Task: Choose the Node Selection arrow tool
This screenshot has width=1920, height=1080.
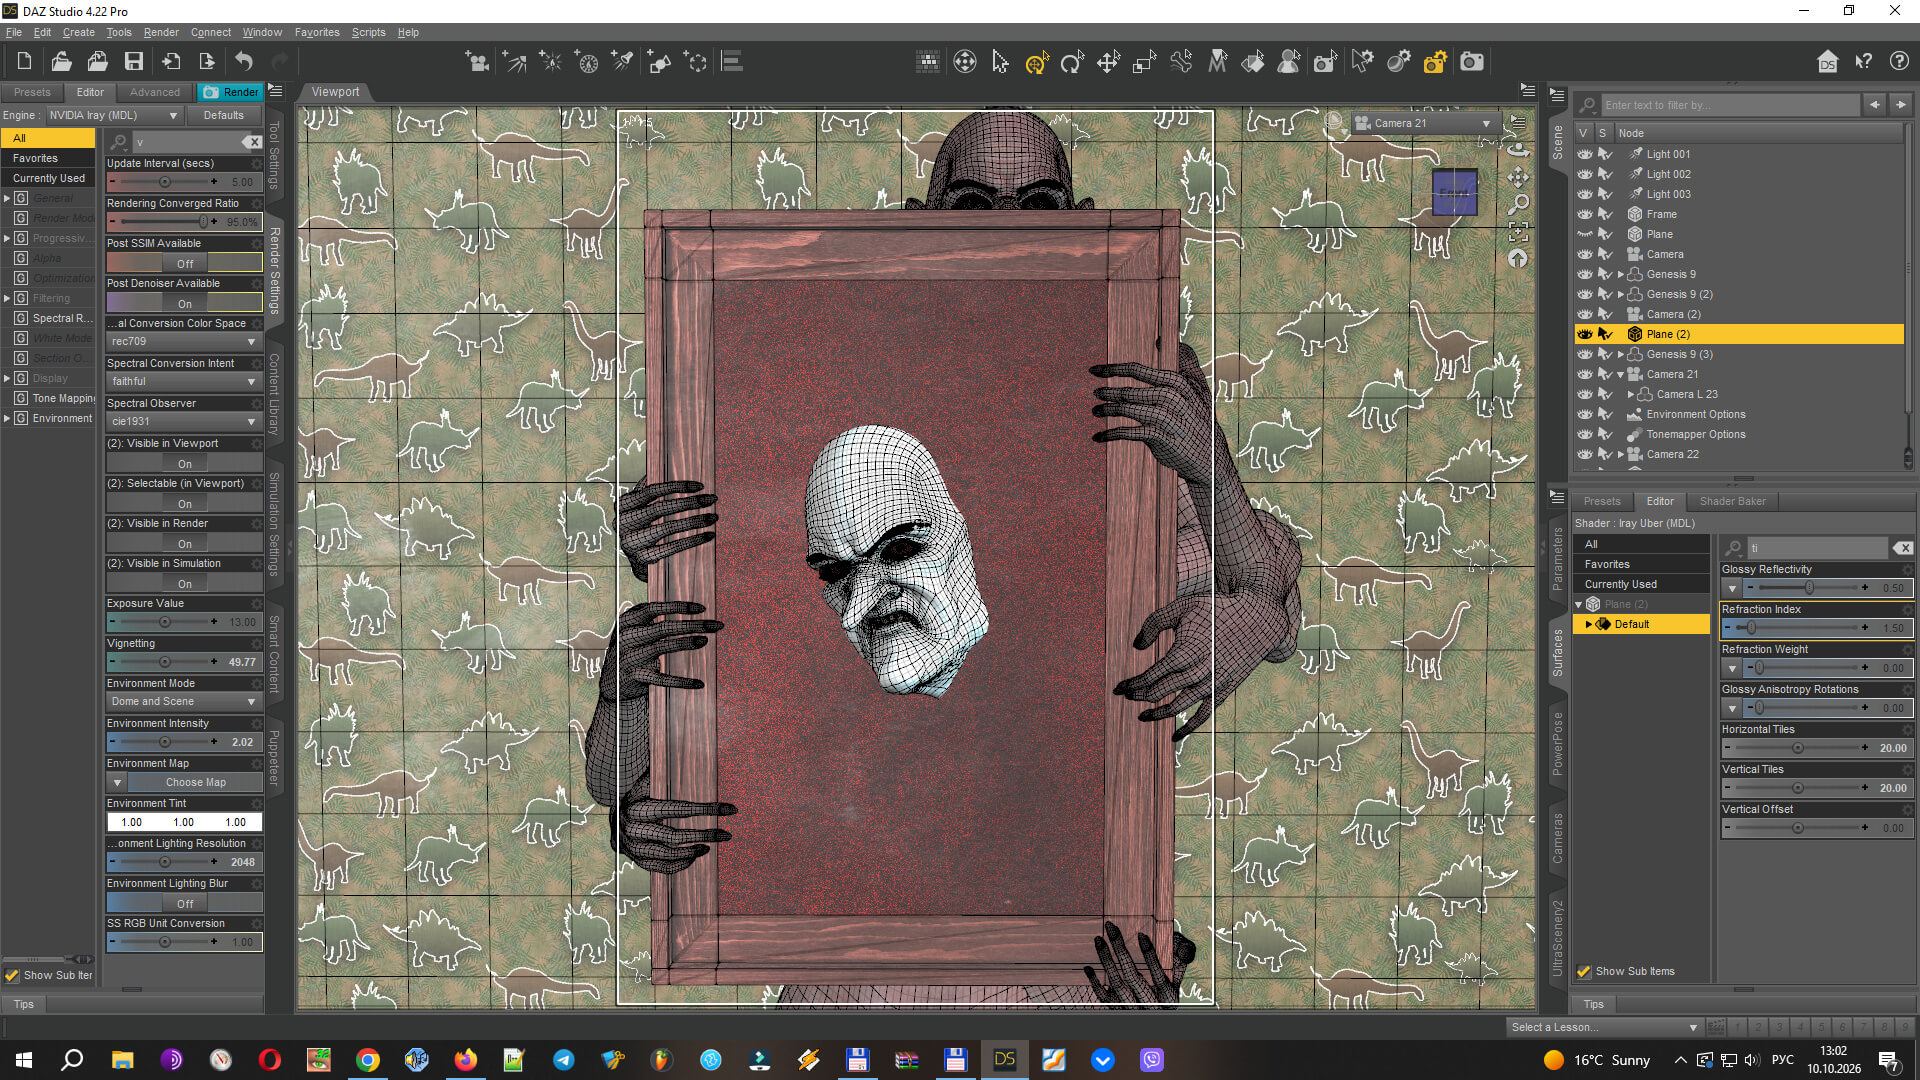Action: (x=1000, y=62)
